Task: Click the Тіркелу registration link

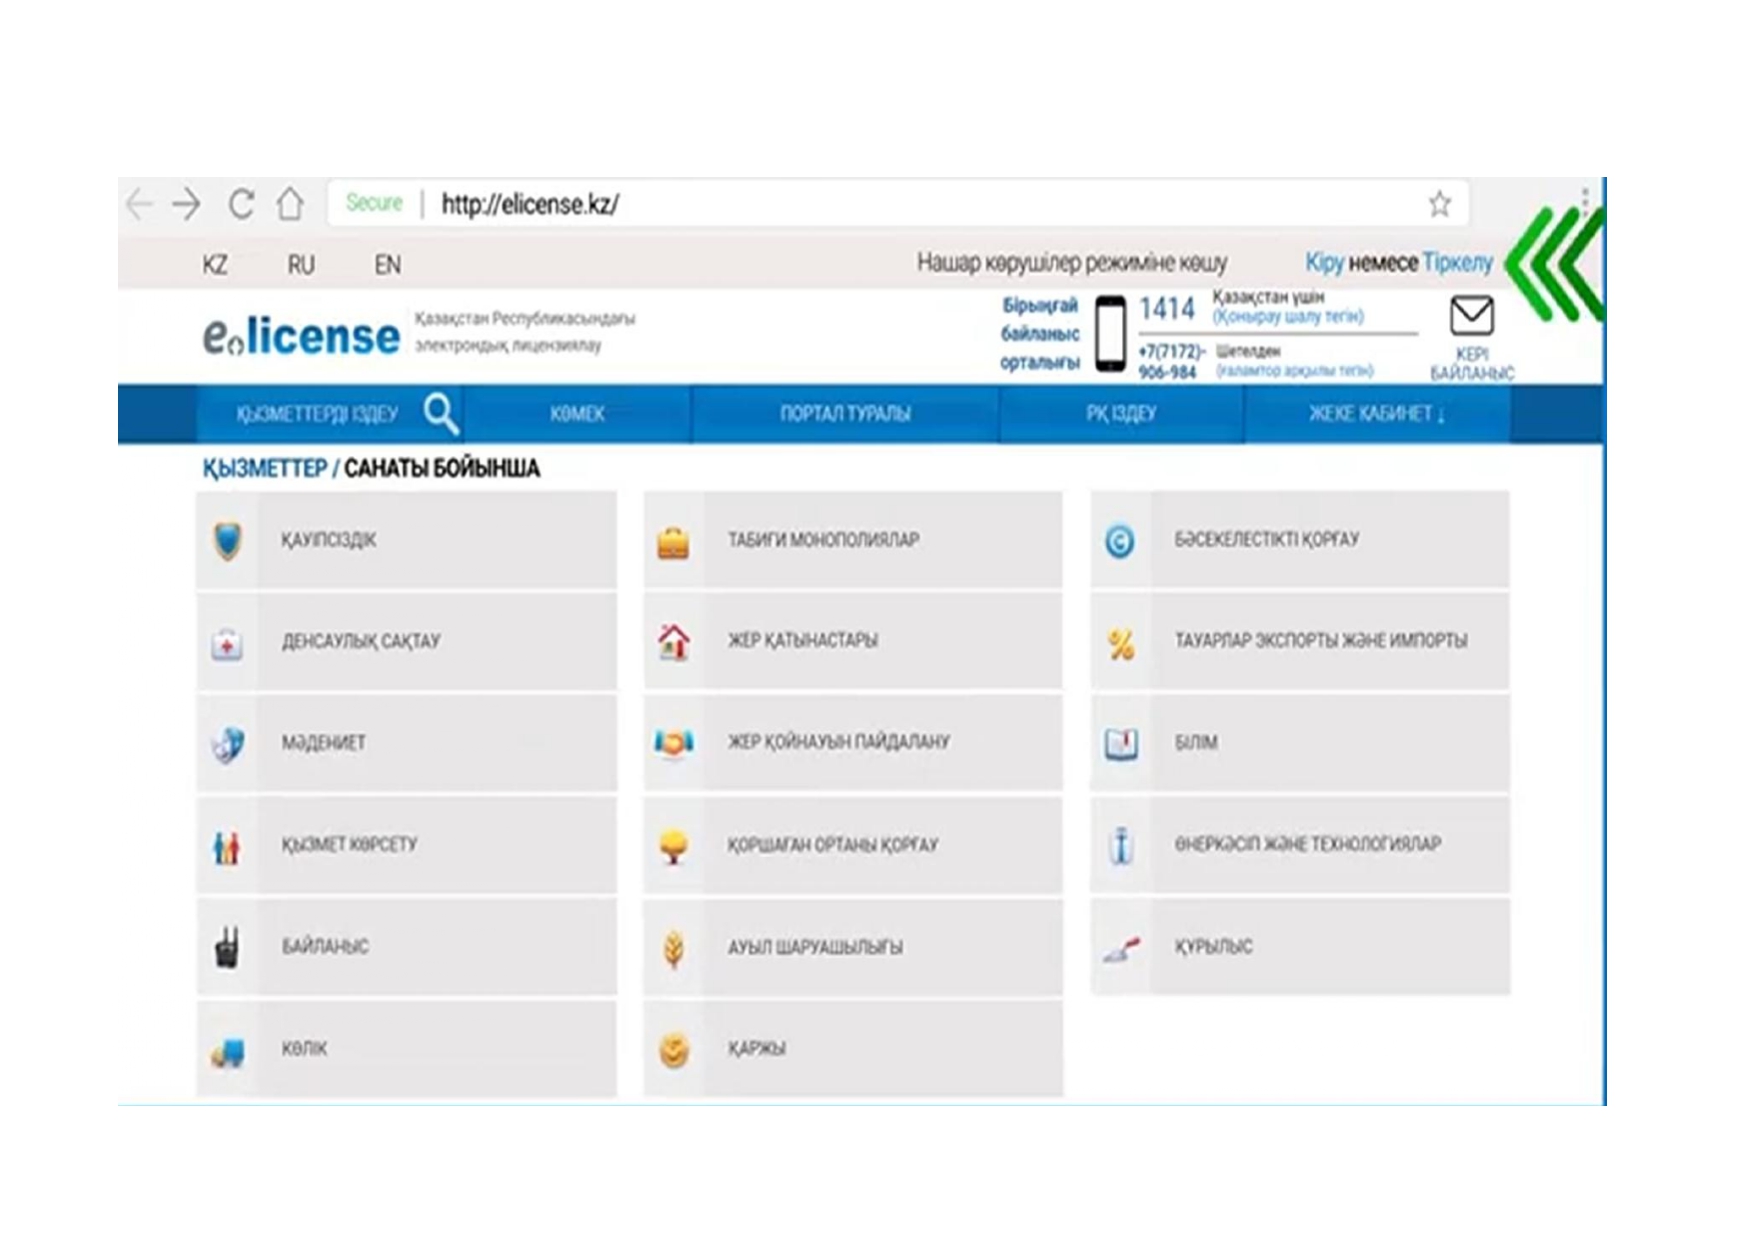Action: pyautogui.click(x=1457, y=263)
